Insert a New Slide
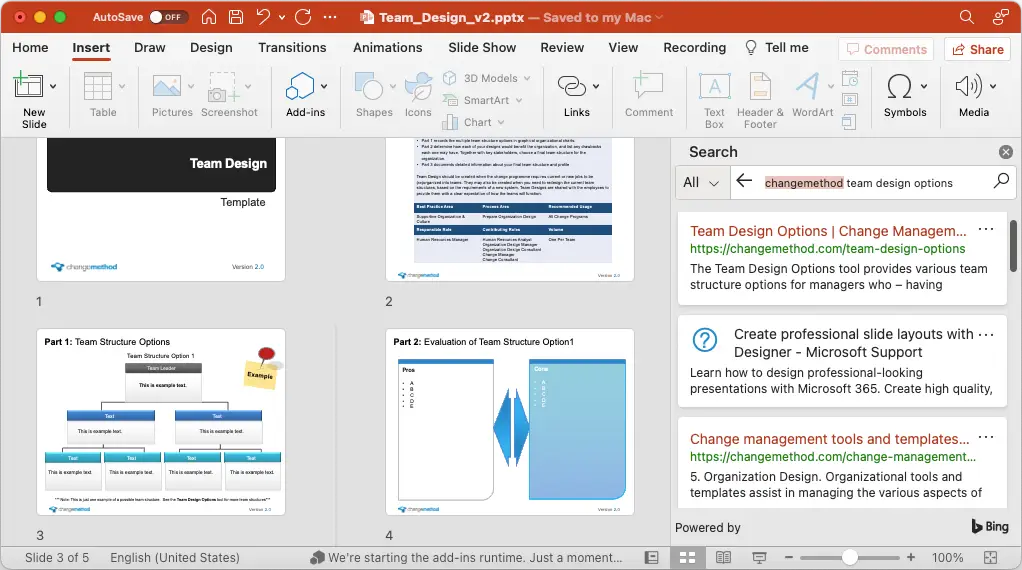This screenshot has height=570, width=1022. 29,100
